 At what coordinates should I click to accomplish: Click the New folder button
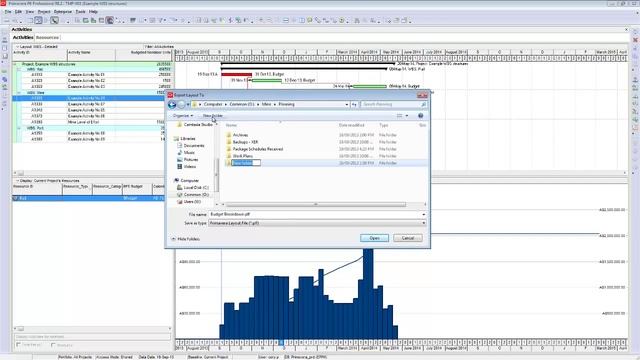coord(213,116)
